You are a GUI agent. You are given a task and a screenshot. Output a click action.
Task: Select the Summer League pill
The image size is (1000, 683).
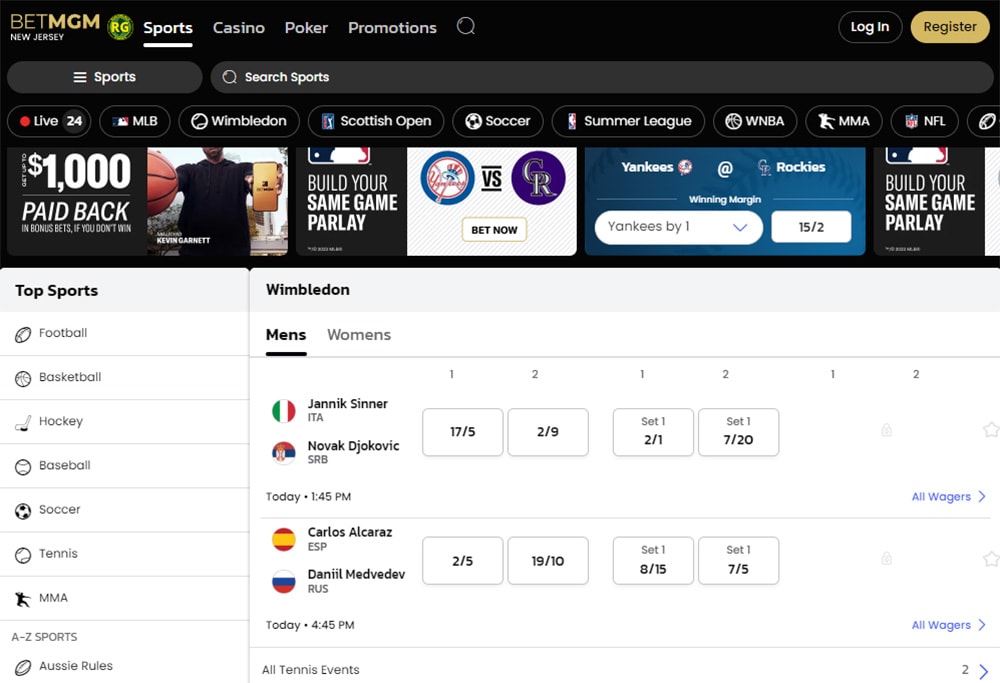point(628,121)
